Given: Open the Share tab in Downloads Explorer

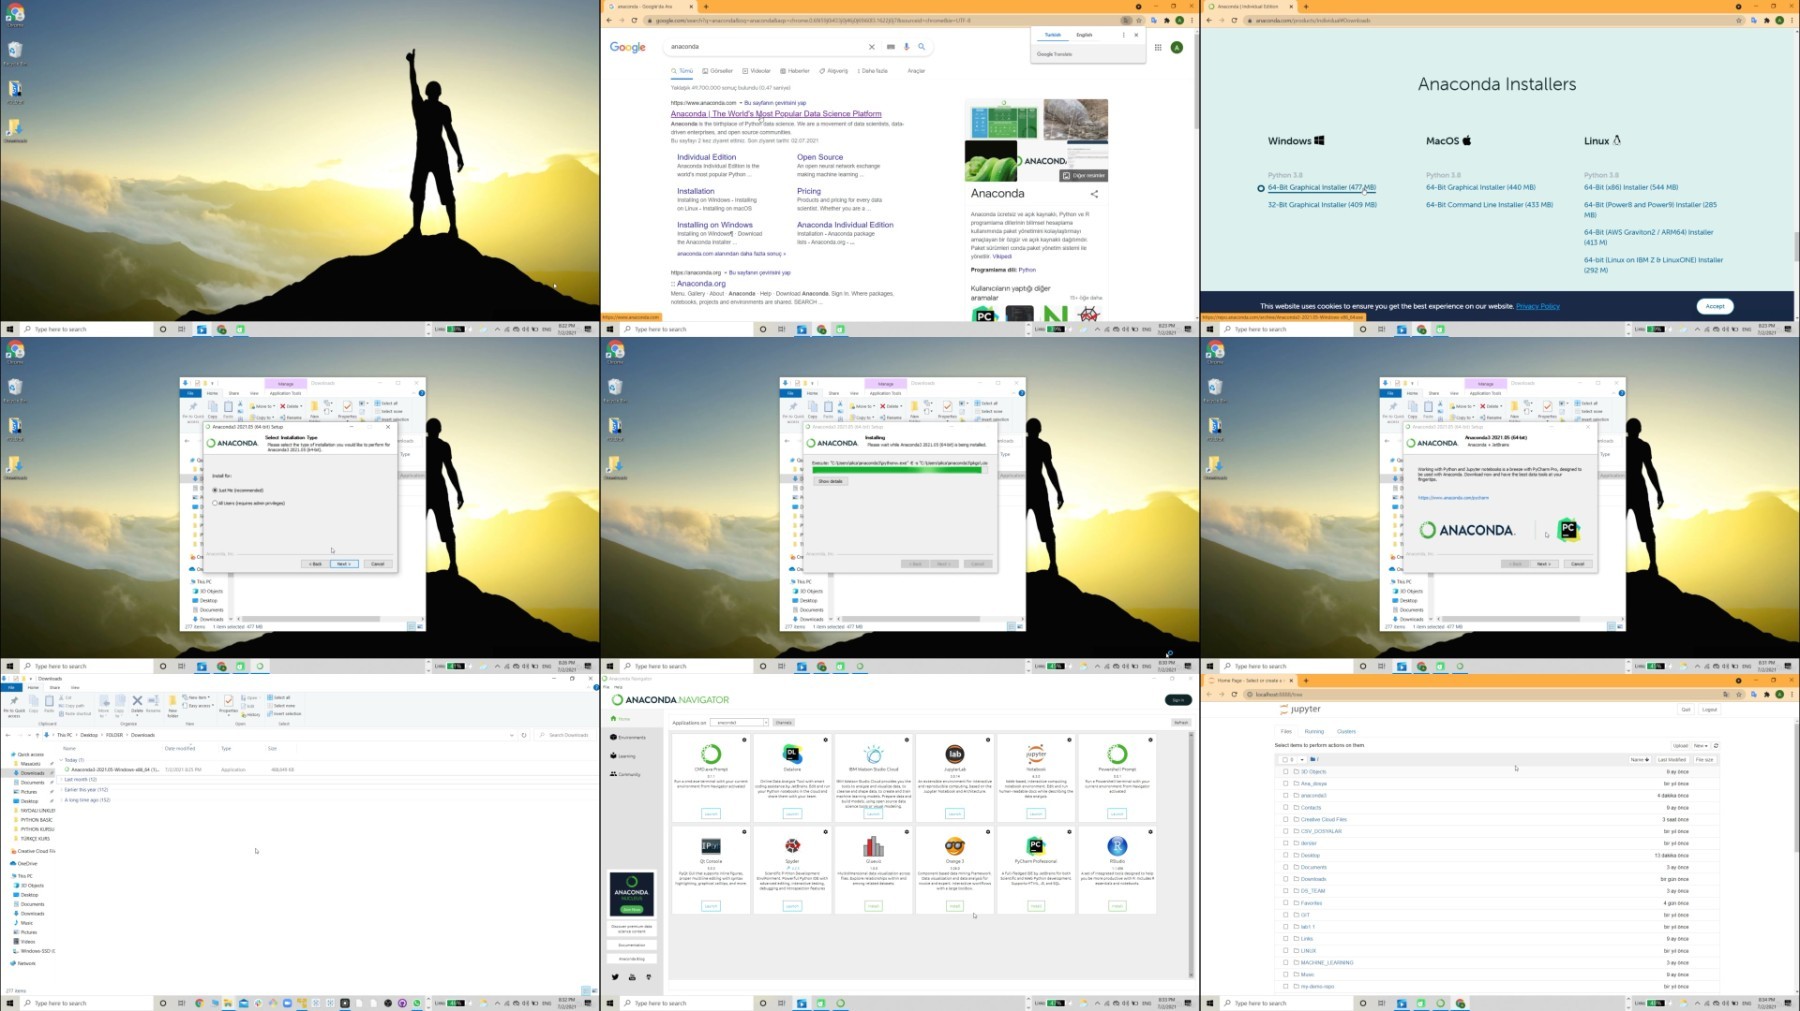Looking at the screenshot, I should (55, 688).
